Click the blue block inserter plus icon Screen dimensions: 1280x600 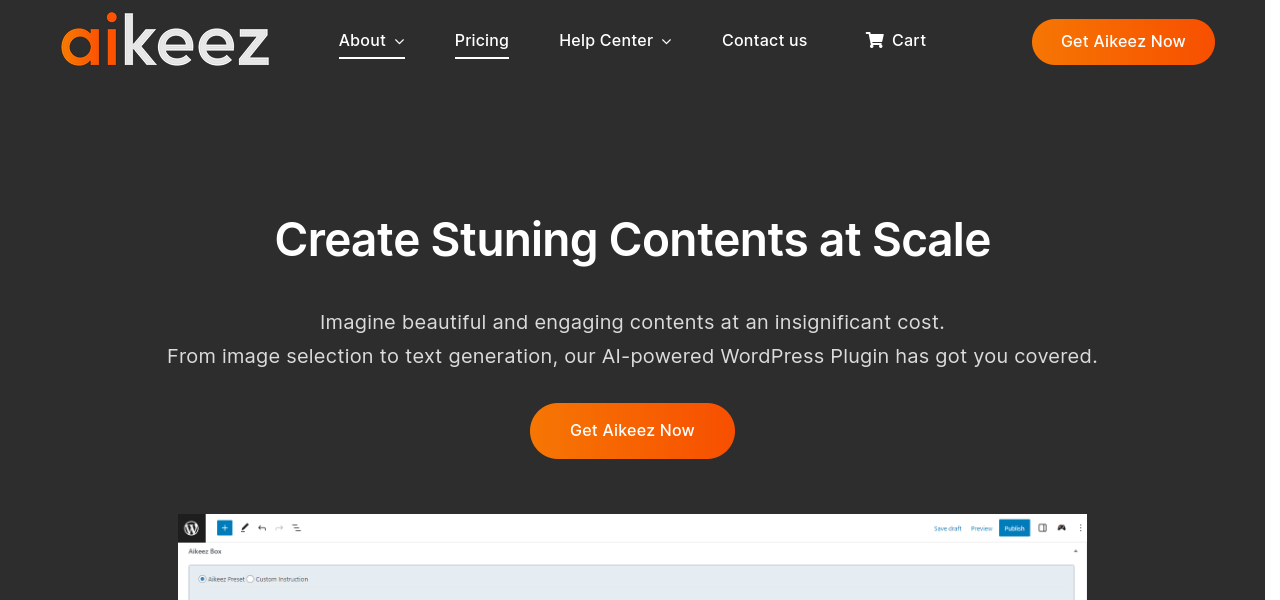(224, 528)
